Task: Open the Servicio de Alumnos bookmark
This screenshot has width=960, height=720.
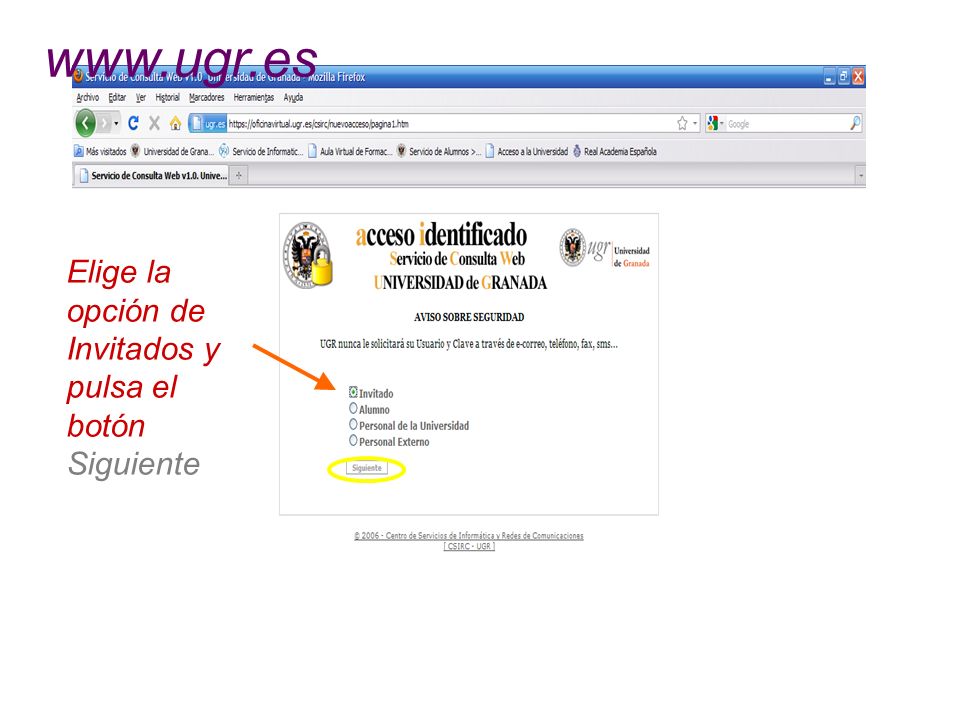Action: (x=439, y=151)
